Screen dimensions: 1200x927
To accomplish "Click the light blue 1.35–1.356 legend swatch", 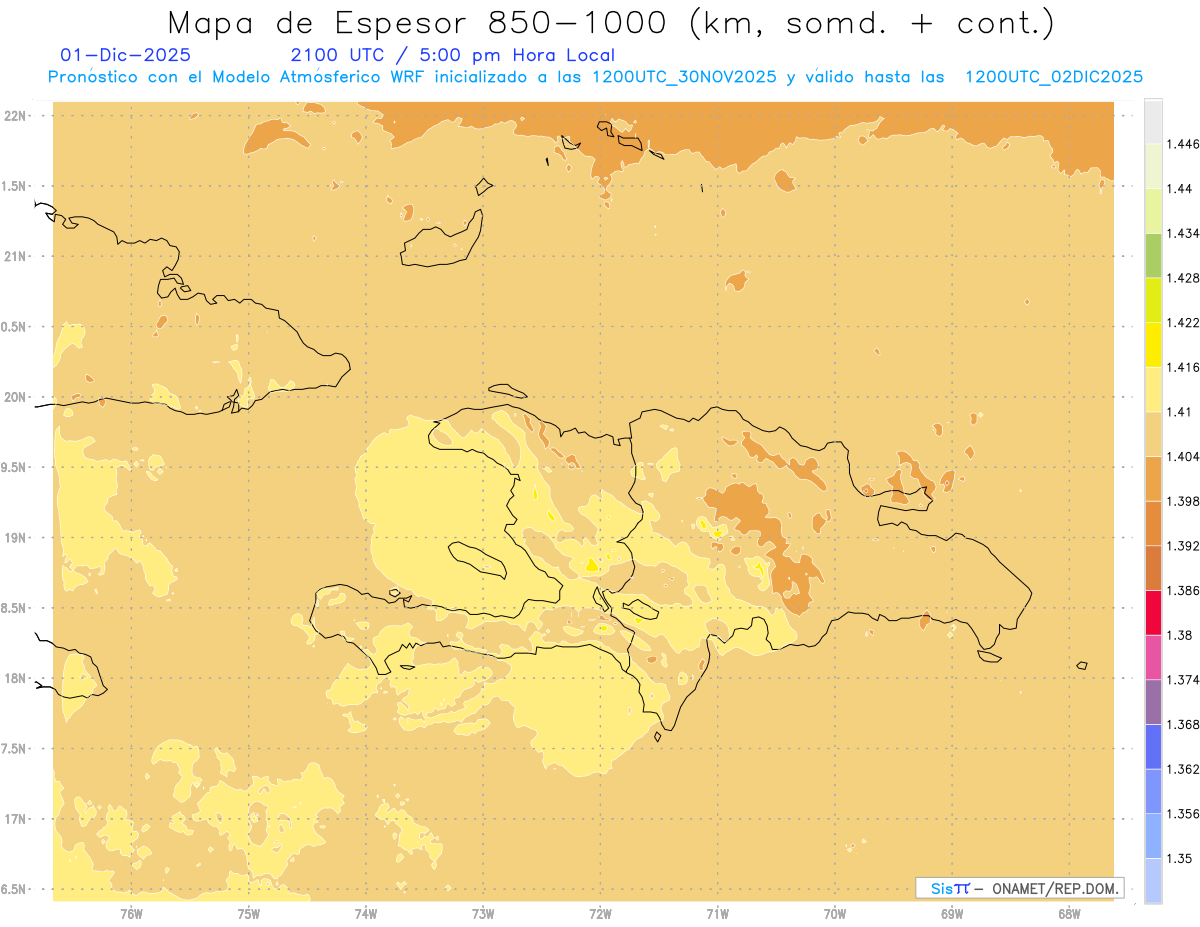I will pos(1153,835).
